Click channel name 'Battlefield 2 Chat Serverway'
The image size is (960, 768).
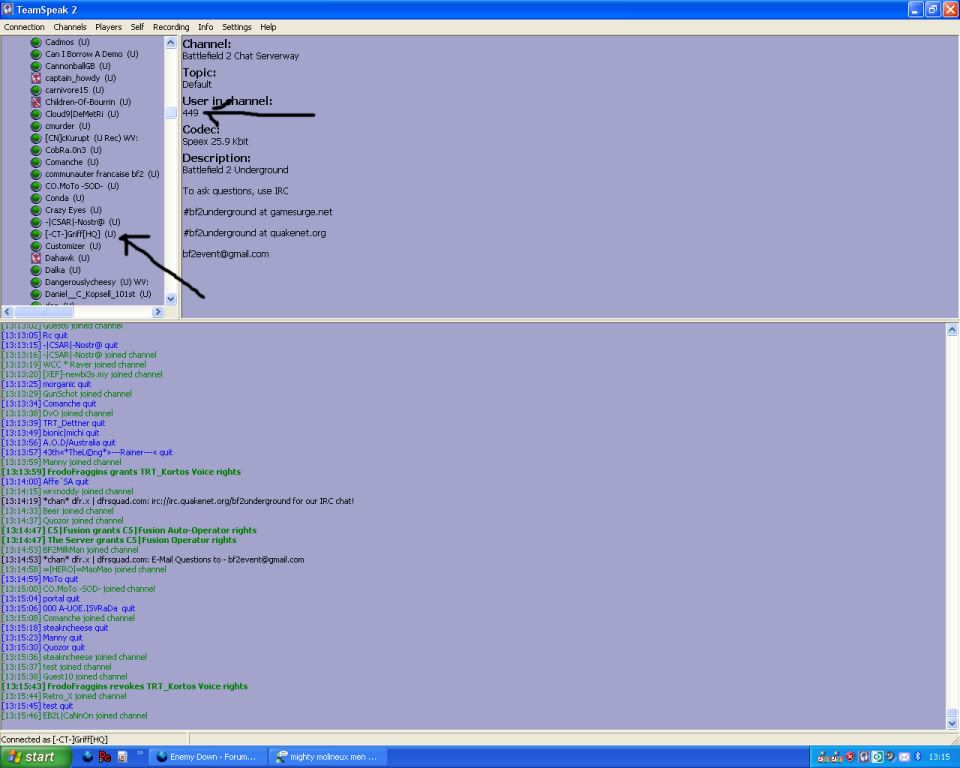tap(240, 56)
